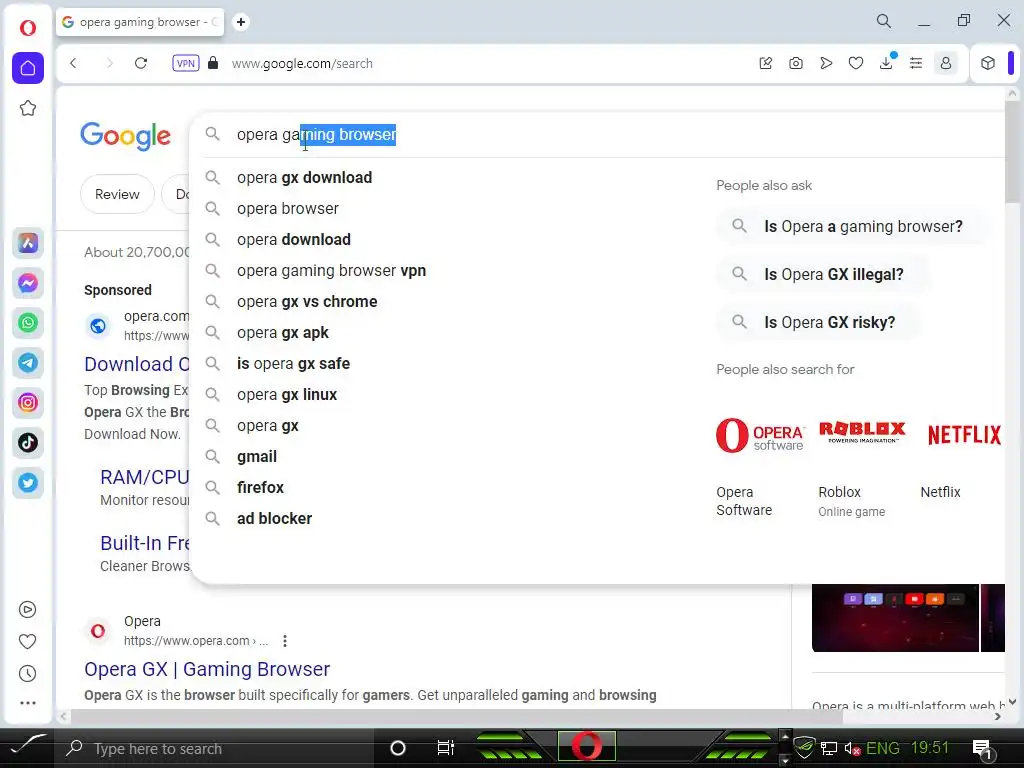Open the sidebar Player icon
This screenshot has width=1024, height=768.
27,610
